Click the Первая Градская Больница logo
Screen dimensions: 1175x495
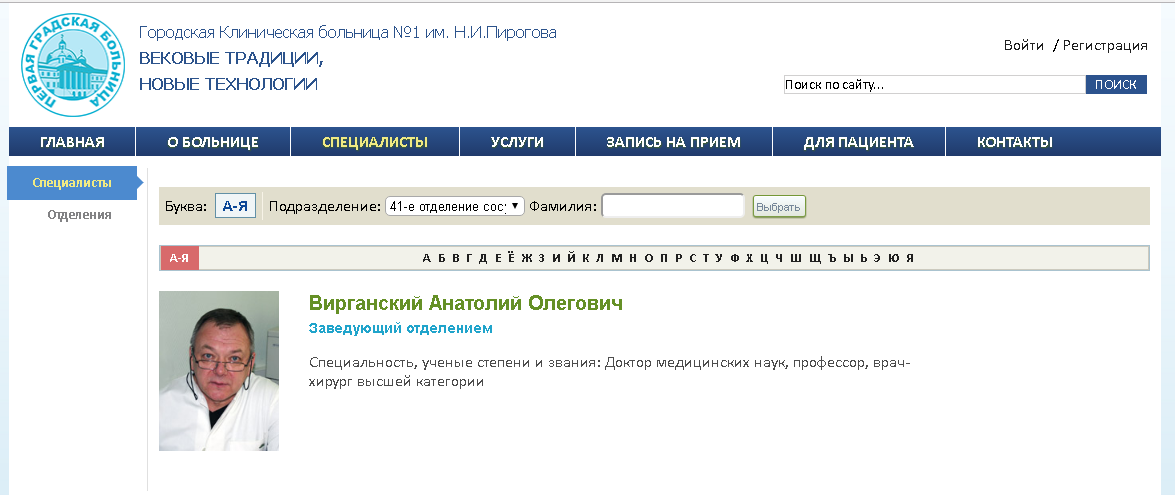point(74,65)
